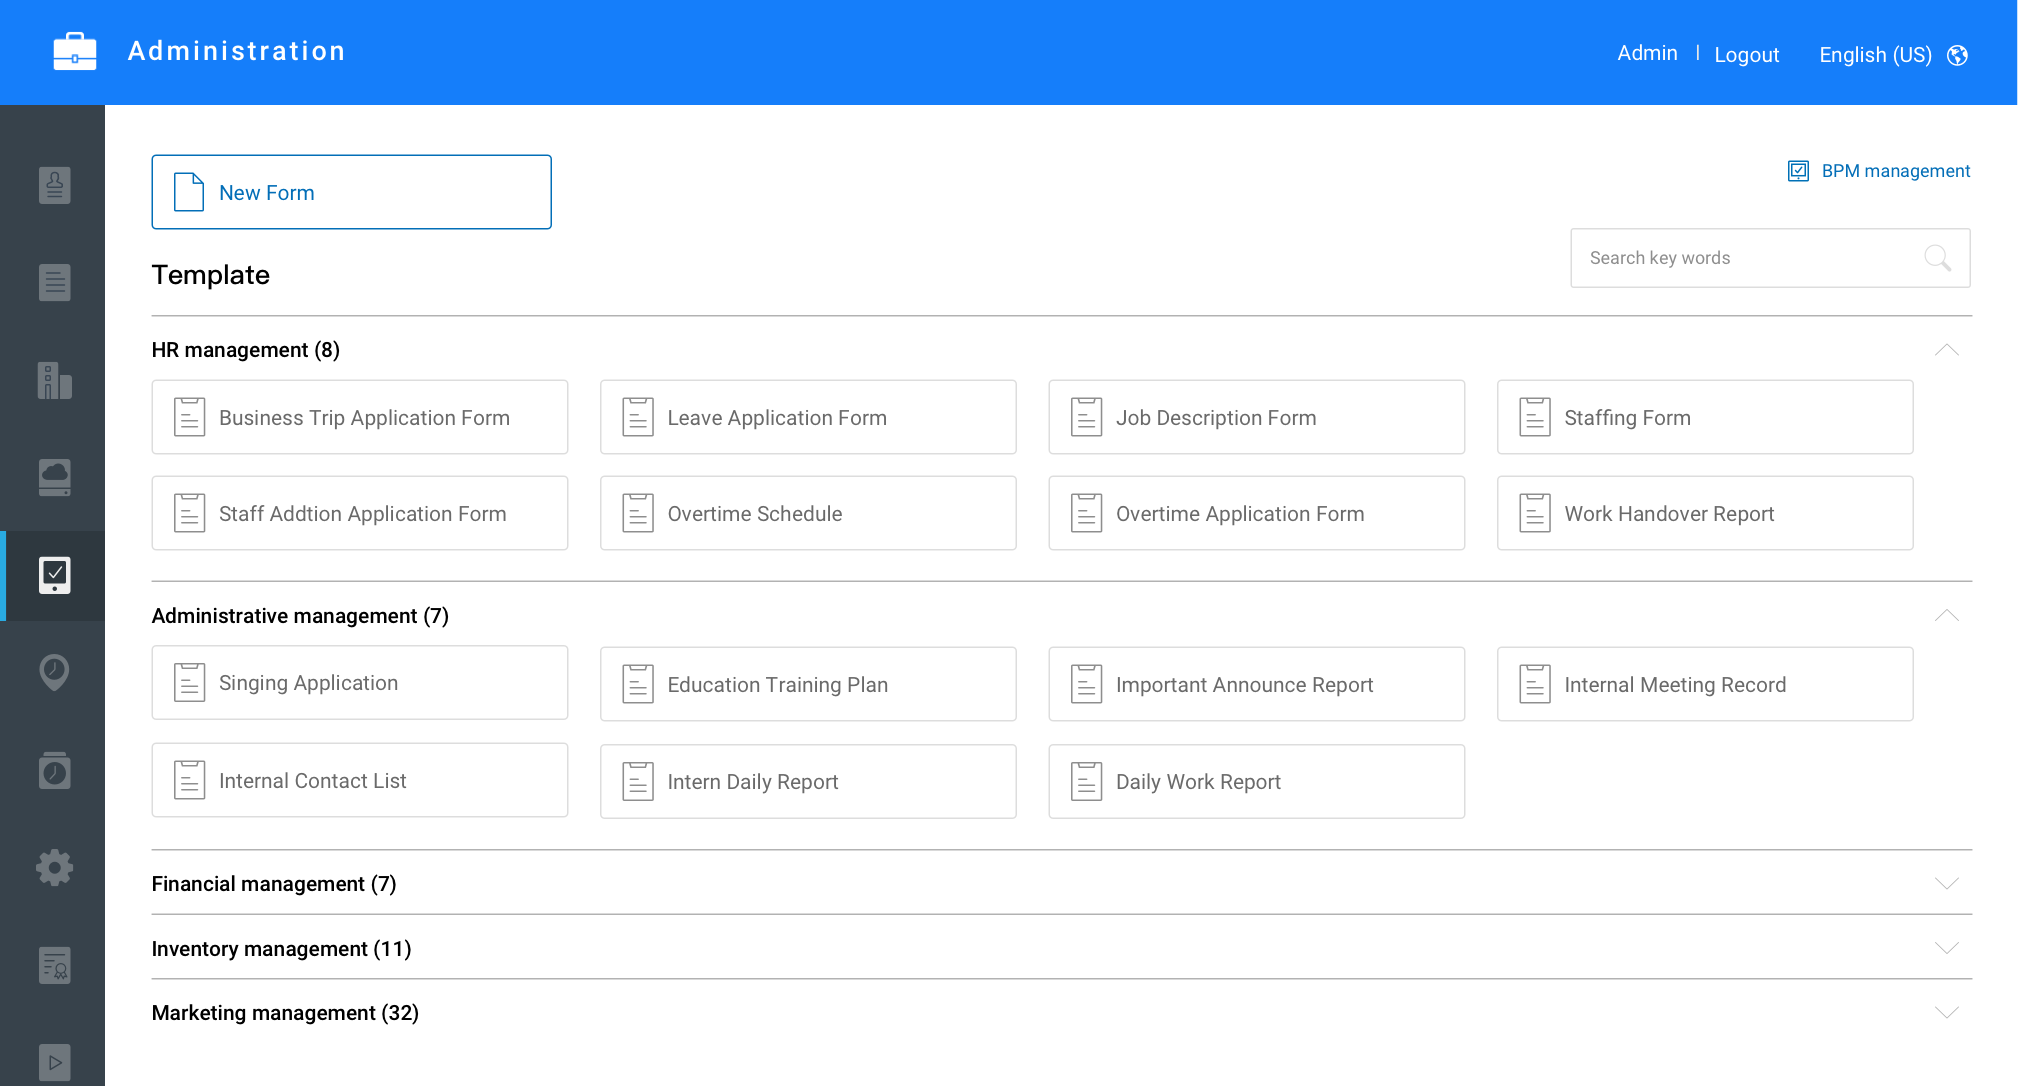Screen dimensions: 2018x1086
Task: Open the Leave Application Form template
Action: click(808, 417)
